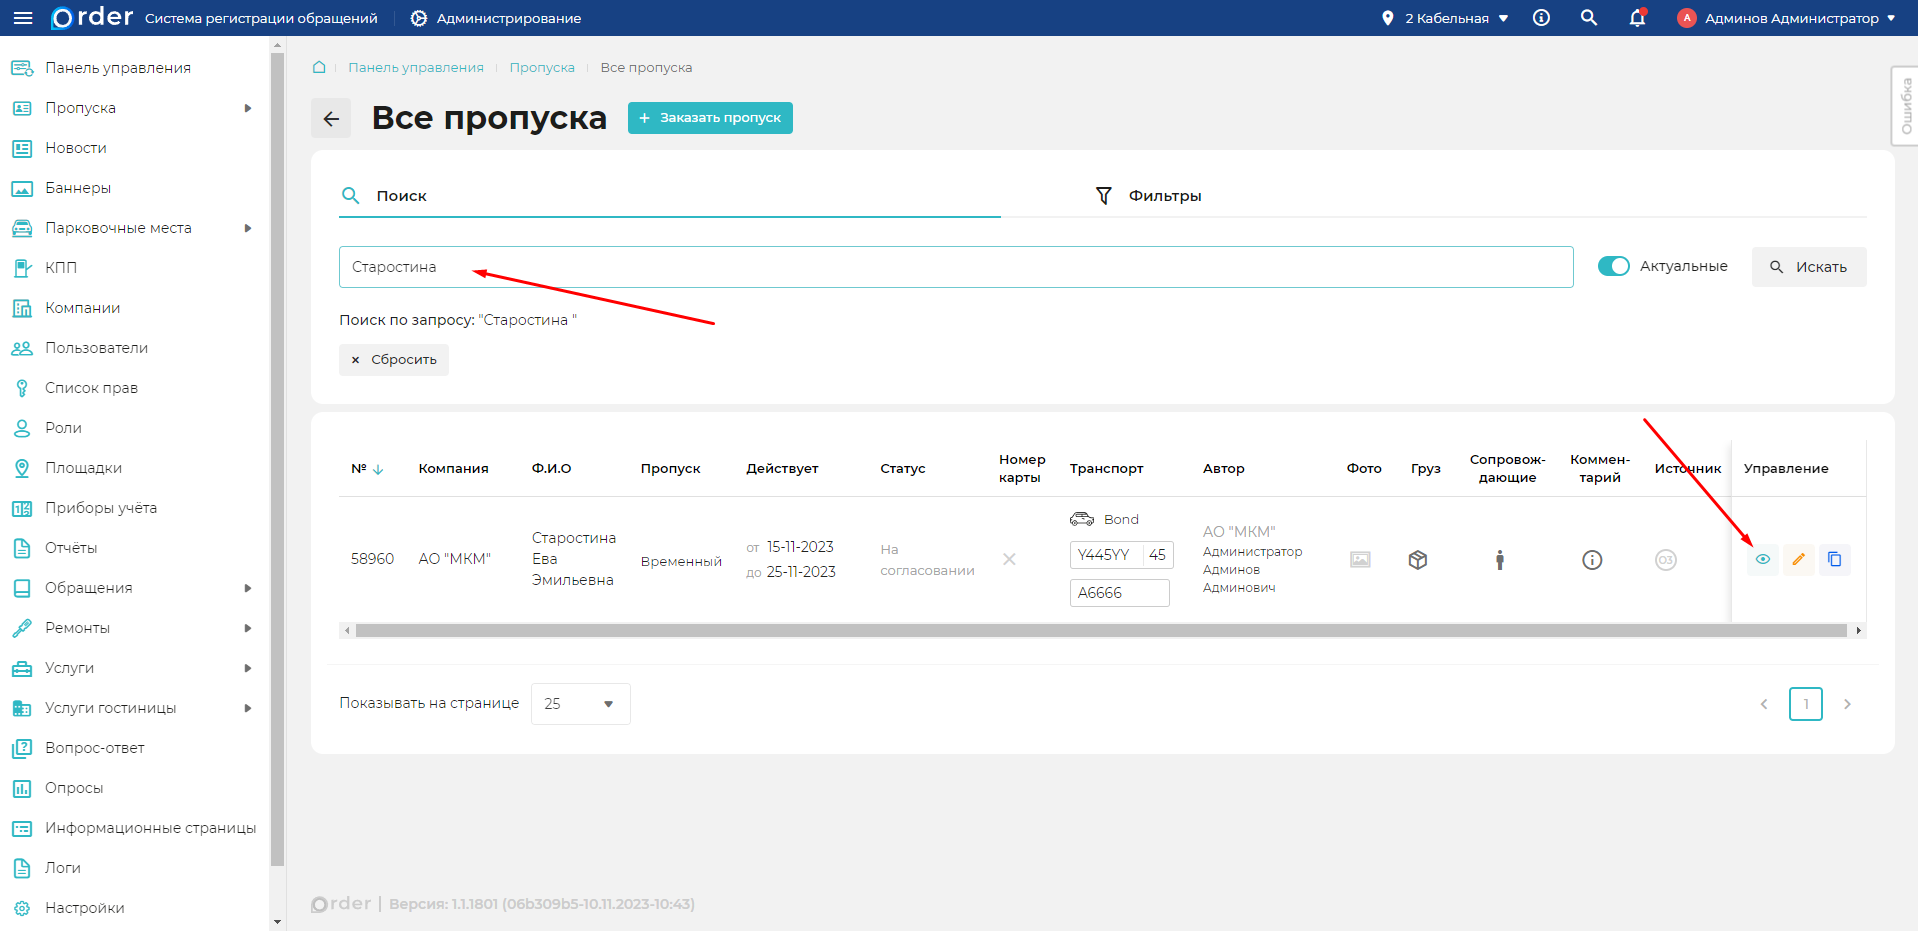Image resolution: width=1918 pixels, height=931 pixels.
Task: Click the copy pass icon
Action: pyautogui.click(x=1834, y=560)
